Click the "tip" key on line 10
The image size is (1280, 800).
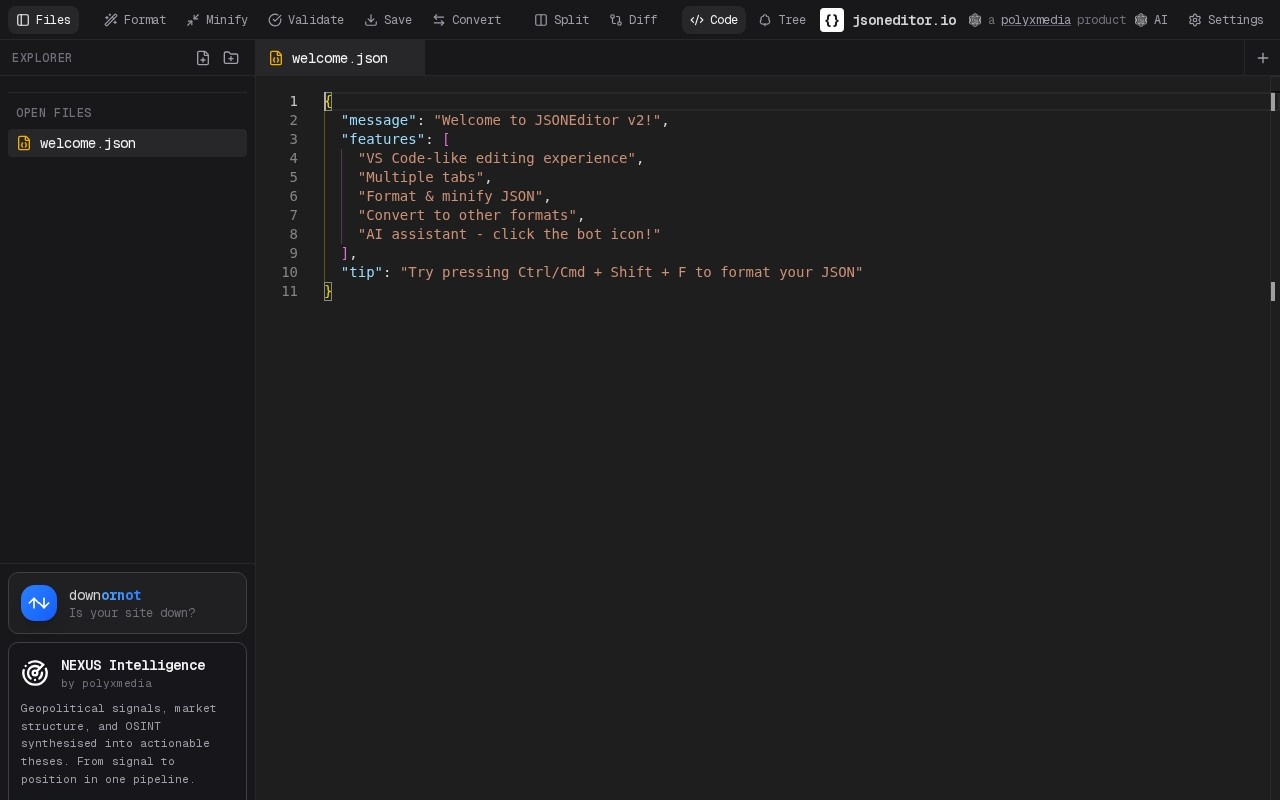[362, 272]
